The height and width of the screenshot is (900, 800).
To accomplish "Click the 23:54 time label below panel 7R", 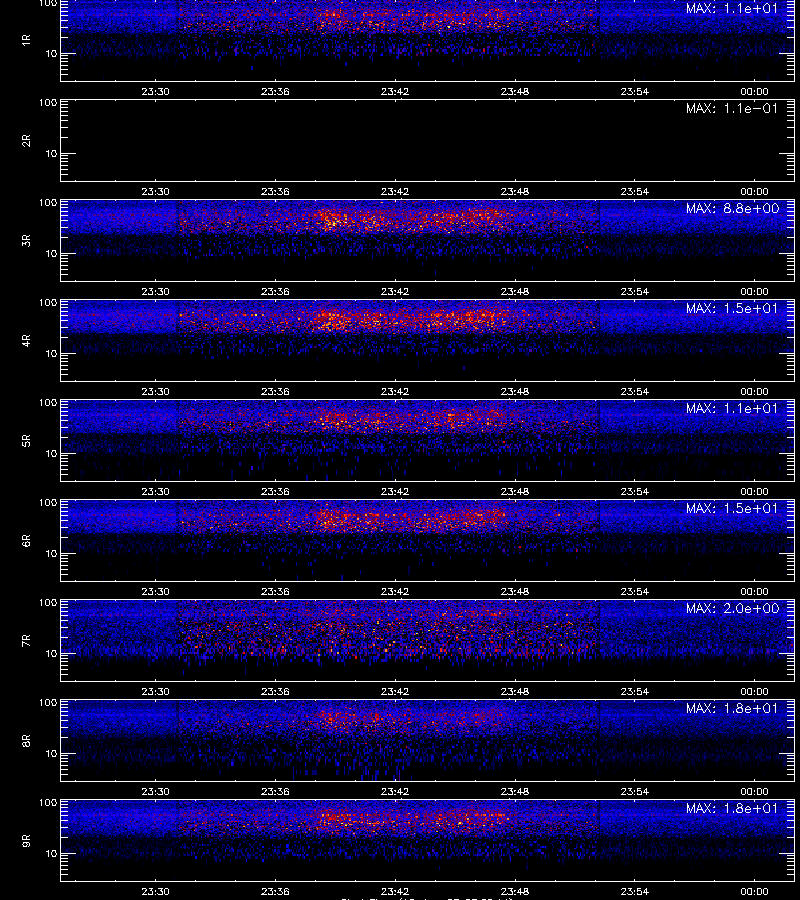I will tap(635, 692).
